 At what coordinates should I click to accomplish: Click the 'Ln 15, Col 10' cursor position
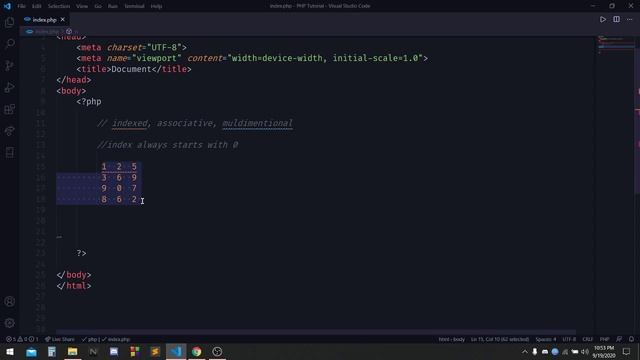coord(500,339)
